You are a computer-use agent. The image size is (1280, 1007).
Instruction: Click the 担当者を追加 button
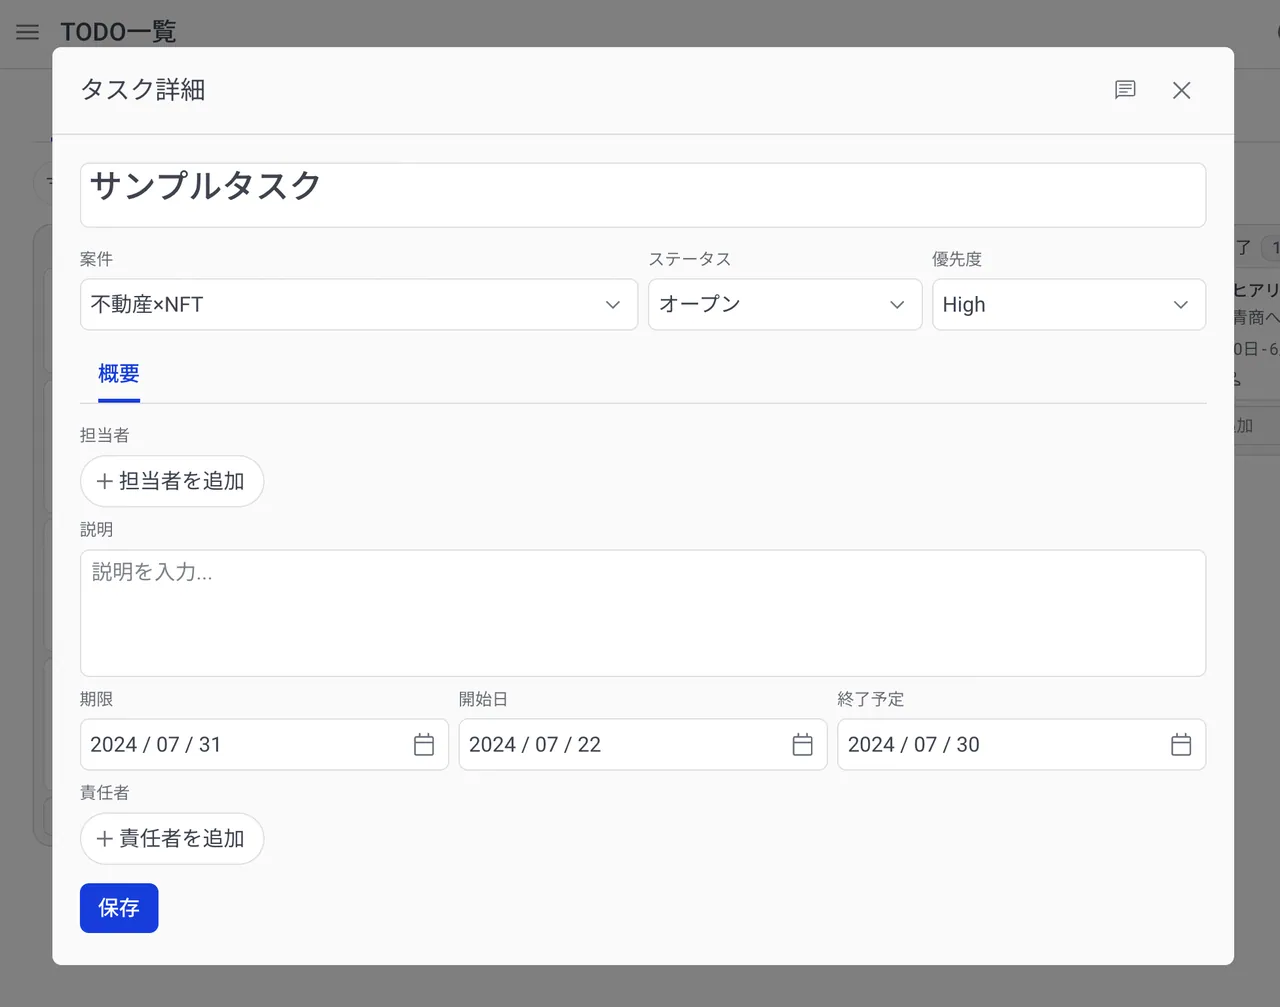(172, 481)
